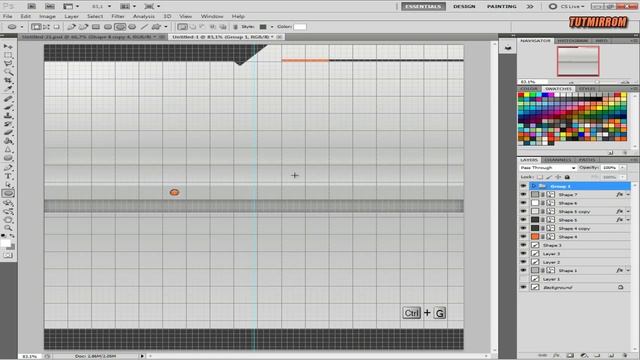Expand effects arrow on Shape 7 layer

coord(628,195)
